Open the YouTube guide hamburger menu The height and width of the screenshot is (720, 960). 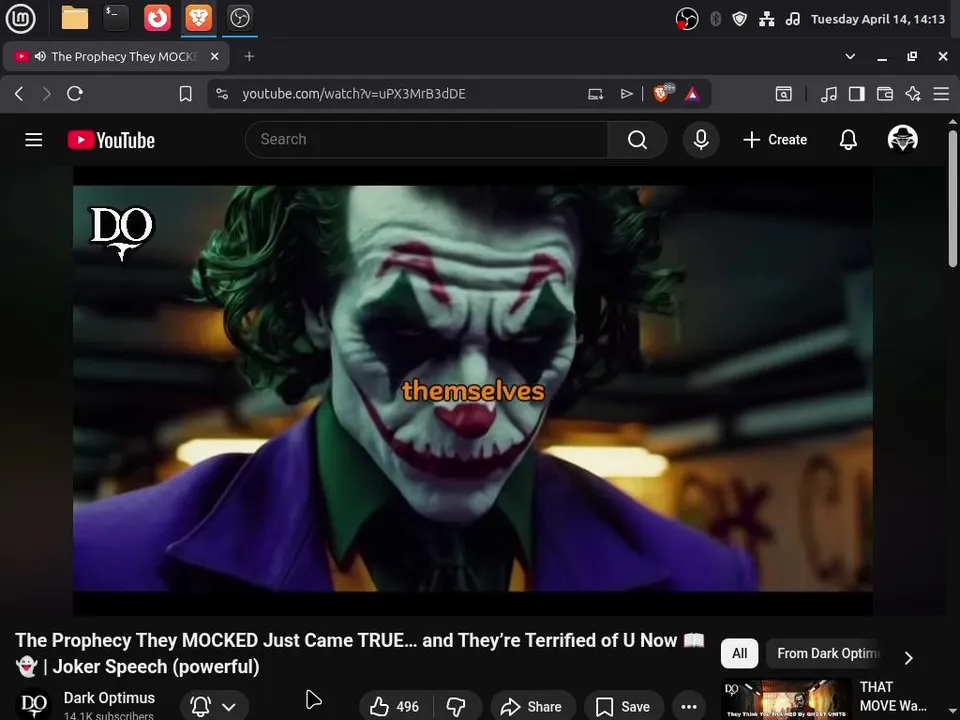click(x=34, y=140)
